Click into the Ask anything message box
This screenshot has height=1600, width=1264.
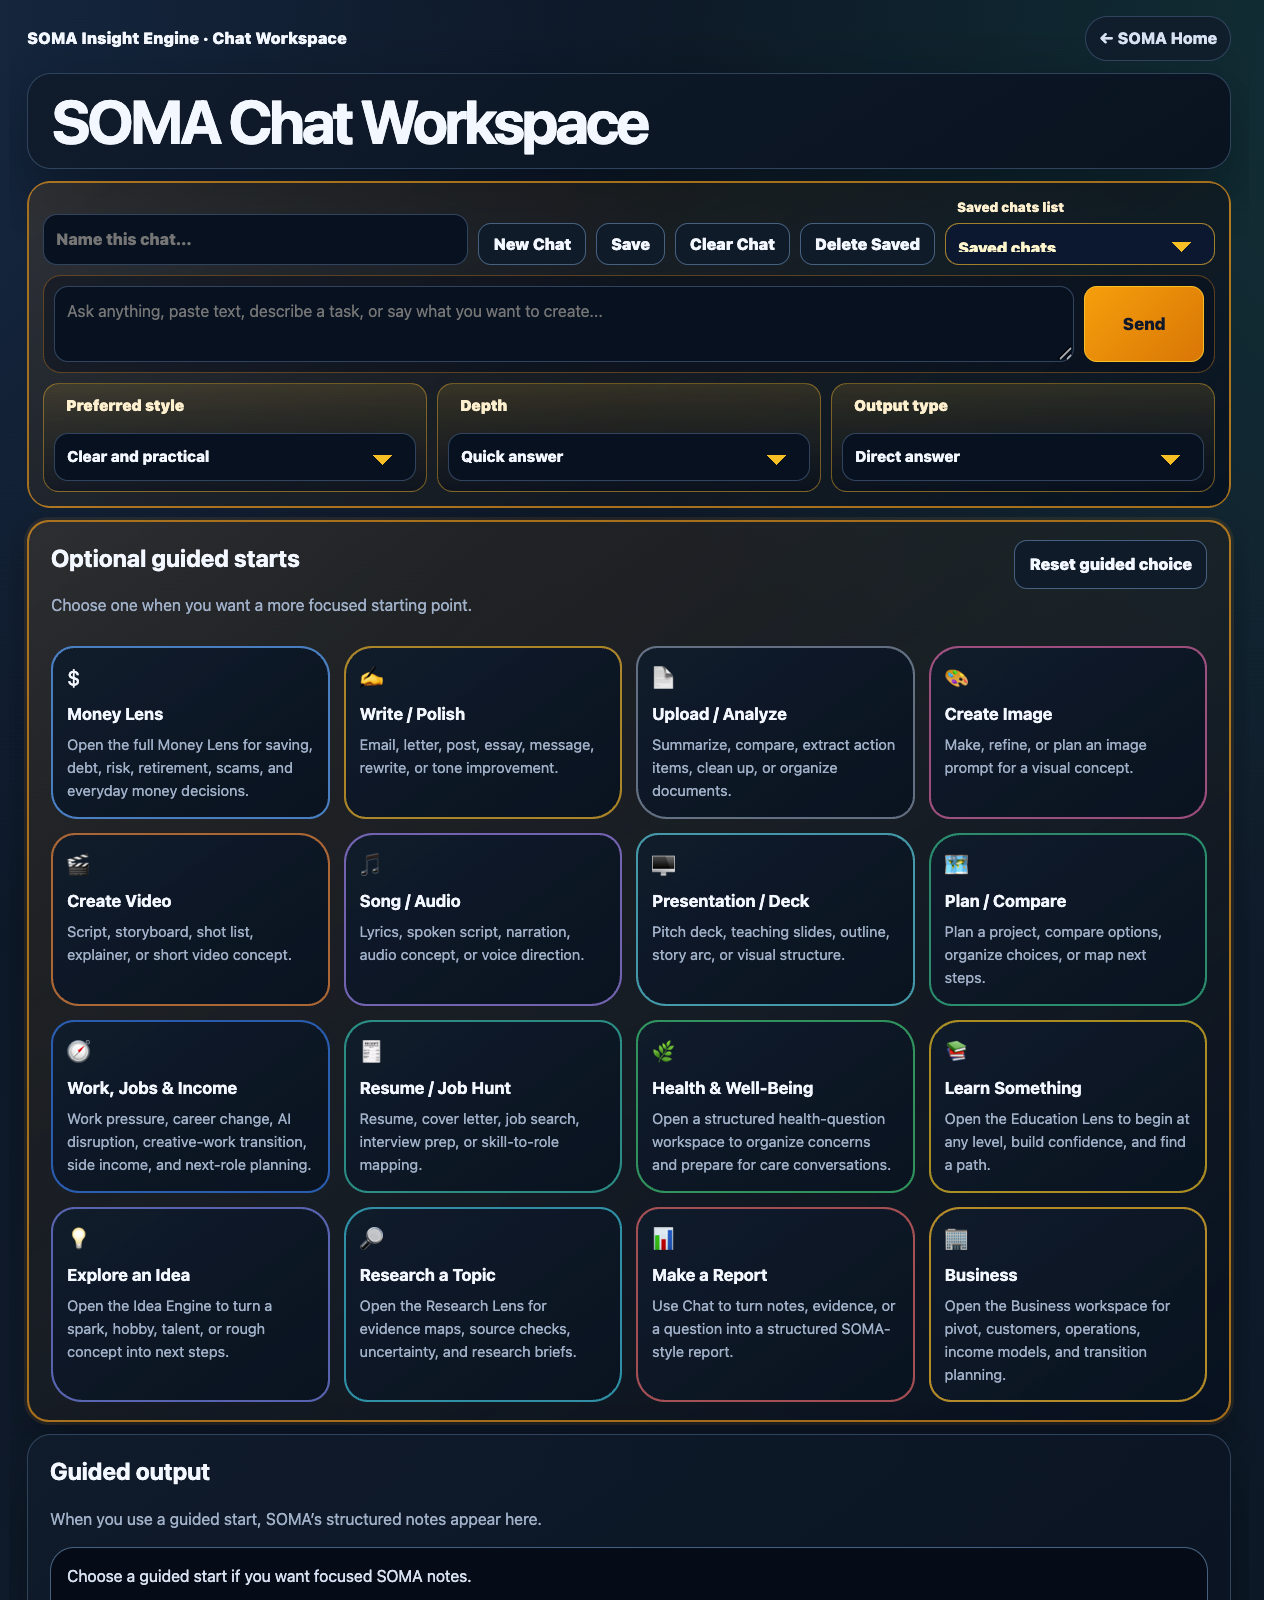[x=564, y=324]
